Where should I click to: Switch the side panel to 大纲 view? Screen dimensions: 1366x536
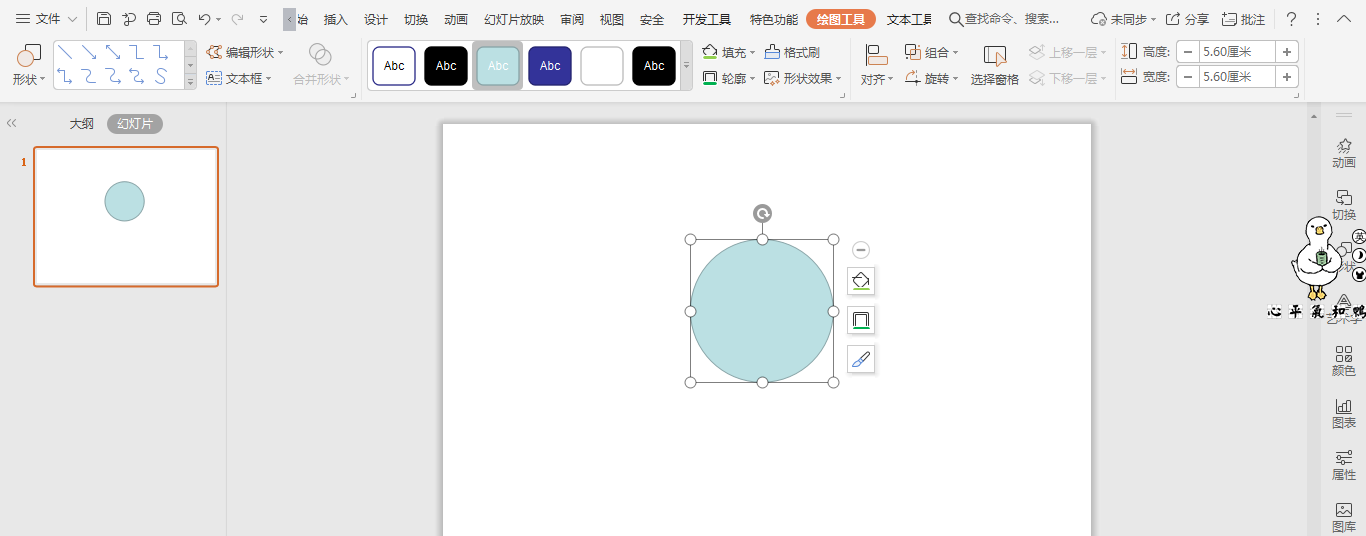81,124
